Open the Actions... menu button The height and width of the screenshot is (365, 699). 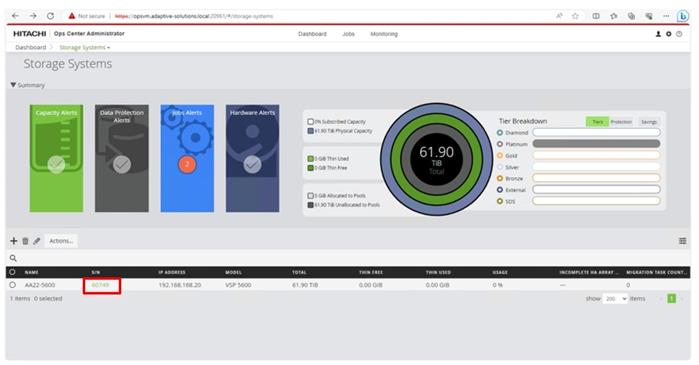[61, 241]
